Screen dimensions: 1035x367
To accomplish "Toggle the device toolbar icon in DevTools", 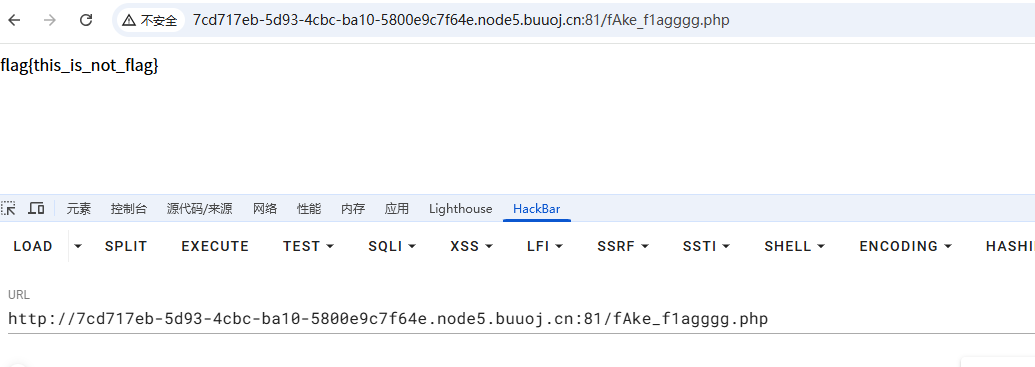I will [36, 209].
